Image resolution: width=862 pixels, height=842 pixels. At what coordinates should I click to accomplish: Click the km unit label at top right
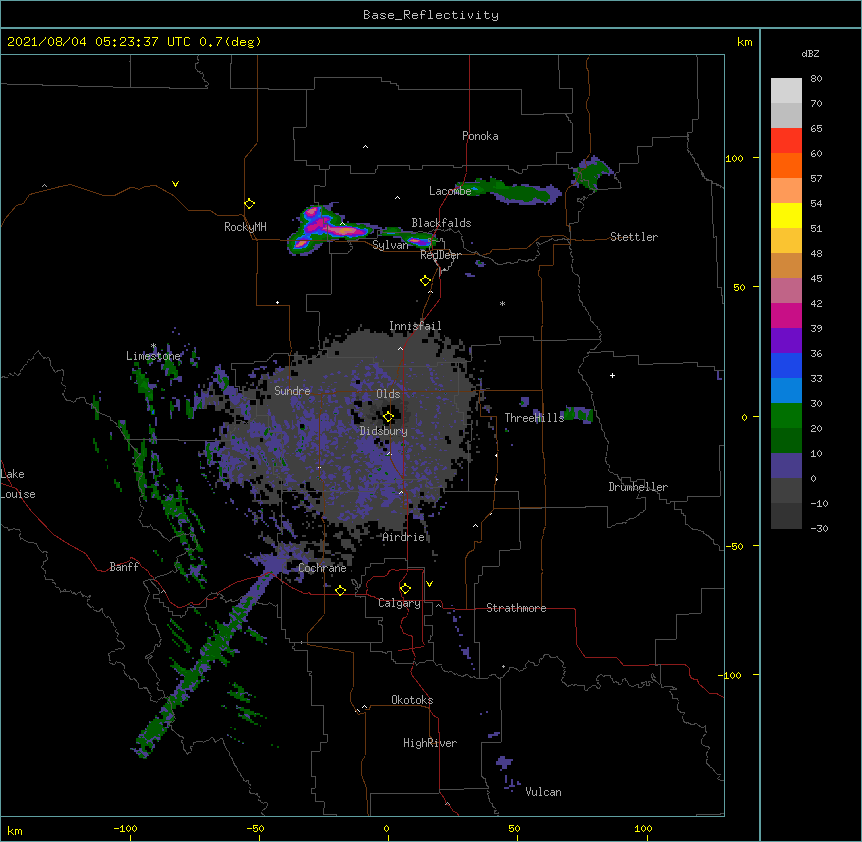click(744, 42)
